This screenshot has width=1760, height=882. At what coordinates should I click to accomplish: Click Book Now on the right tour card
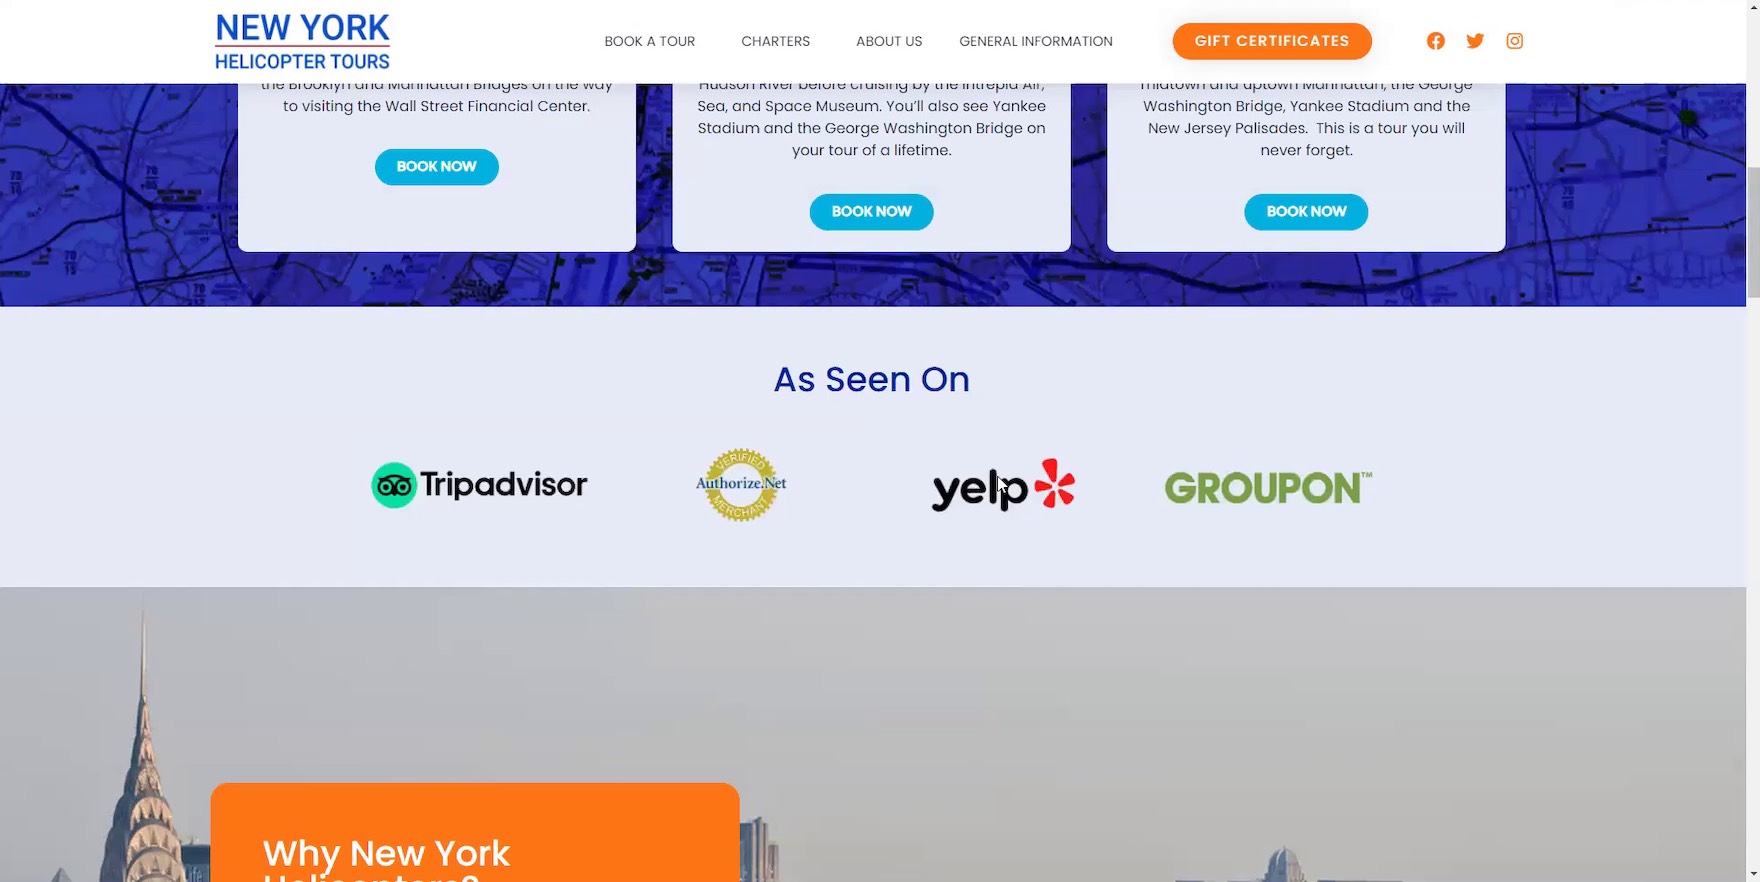[x=1306, y=212]
